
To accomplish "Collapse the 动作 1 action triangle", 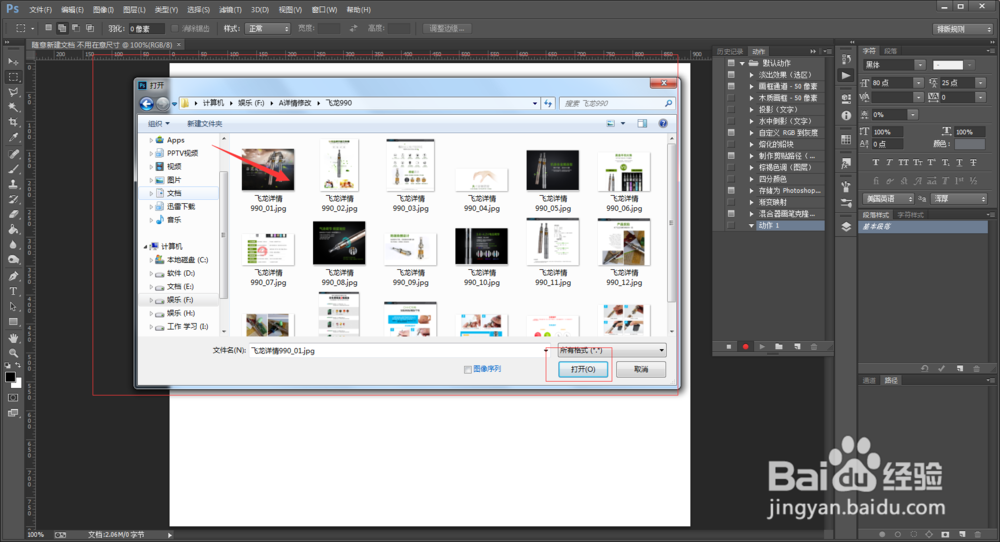I will (x=751, y=226).
